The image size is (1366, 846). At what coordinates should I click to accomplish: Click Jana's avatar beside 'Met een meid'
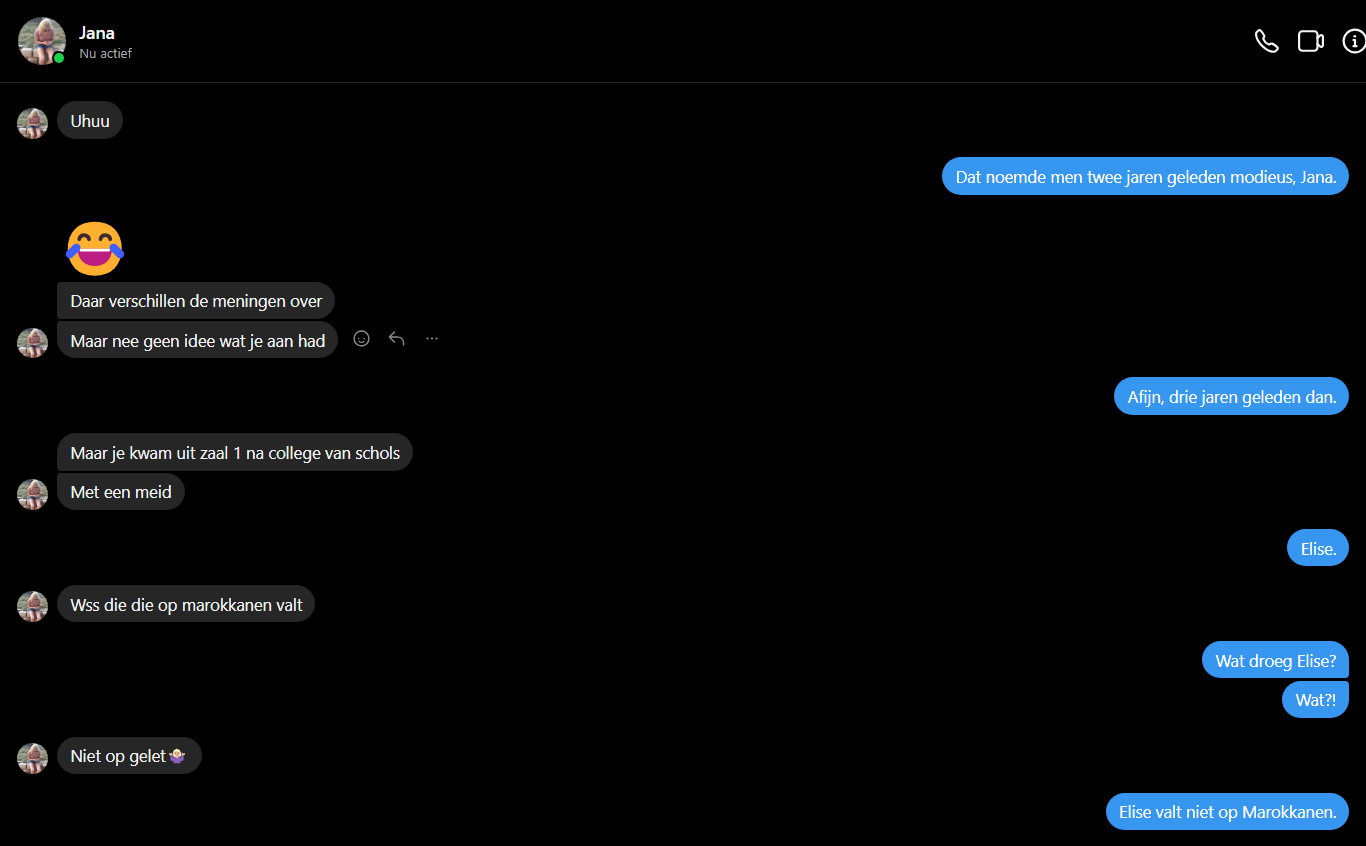coord(33,494)
